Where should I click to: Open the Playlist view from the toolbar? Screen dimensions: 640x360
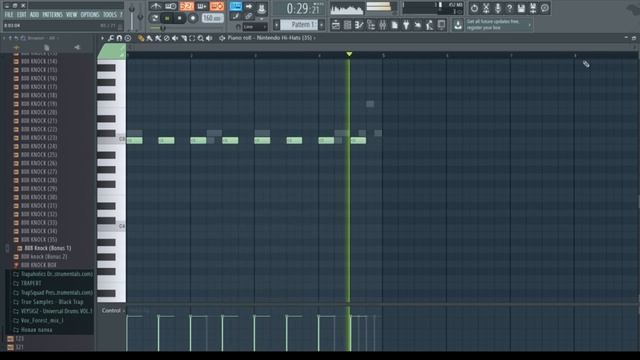pyautogui.click(x=336, y=25)
